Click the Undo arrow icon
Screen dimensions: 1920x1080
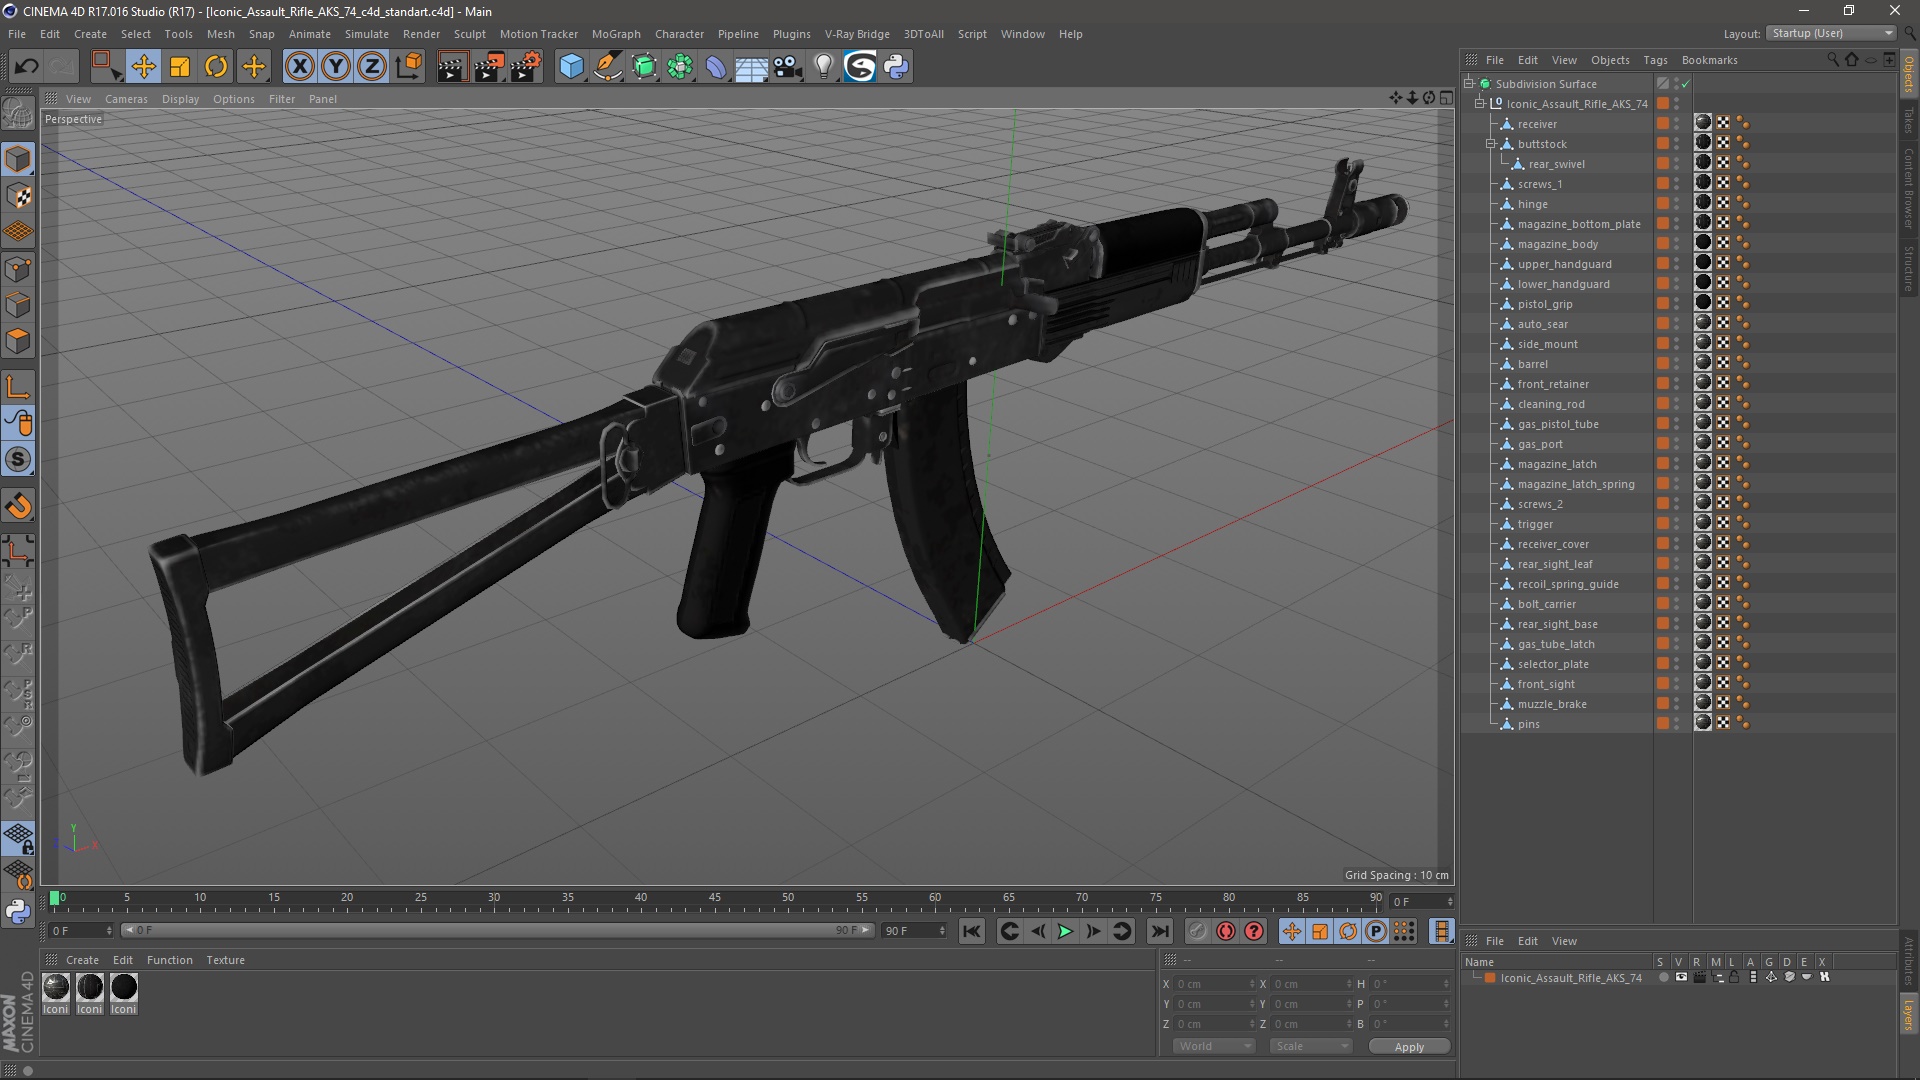[27, 67]
